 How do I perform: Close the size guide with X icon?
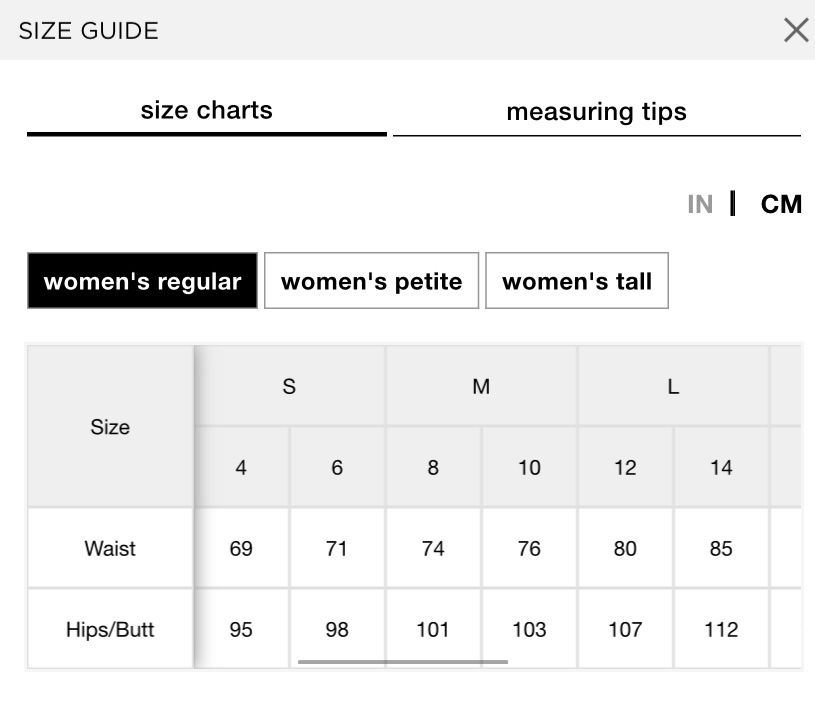click(796, 30)
